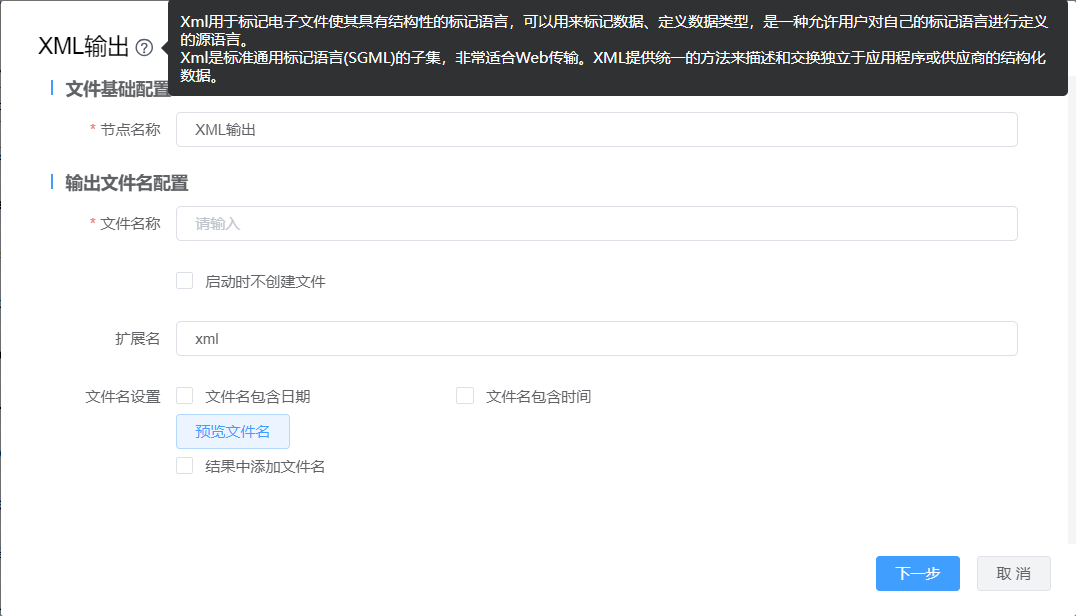Cancel the dialog with 取消 button
This screenshot has height=616, width=1076.
tap(1013, 574)
